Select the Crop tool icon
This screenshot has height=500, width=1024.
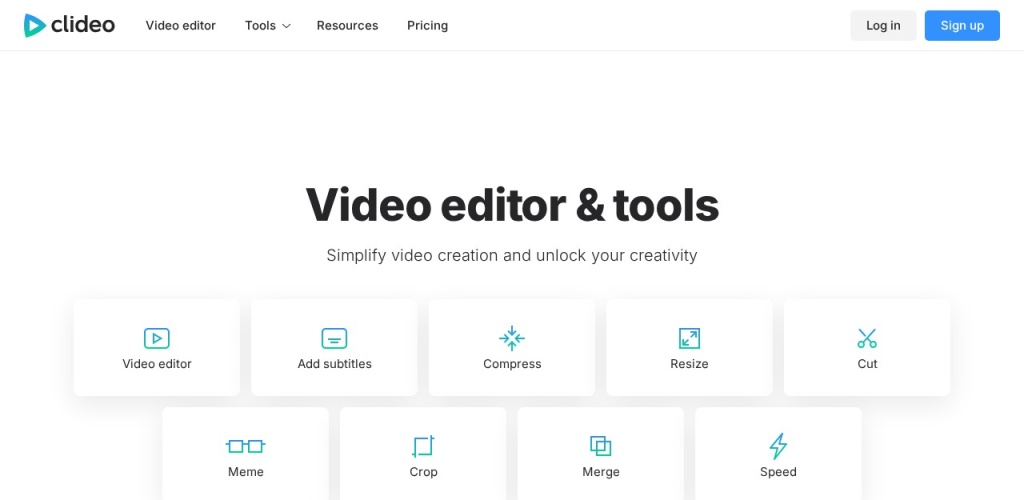pos(423,446)
